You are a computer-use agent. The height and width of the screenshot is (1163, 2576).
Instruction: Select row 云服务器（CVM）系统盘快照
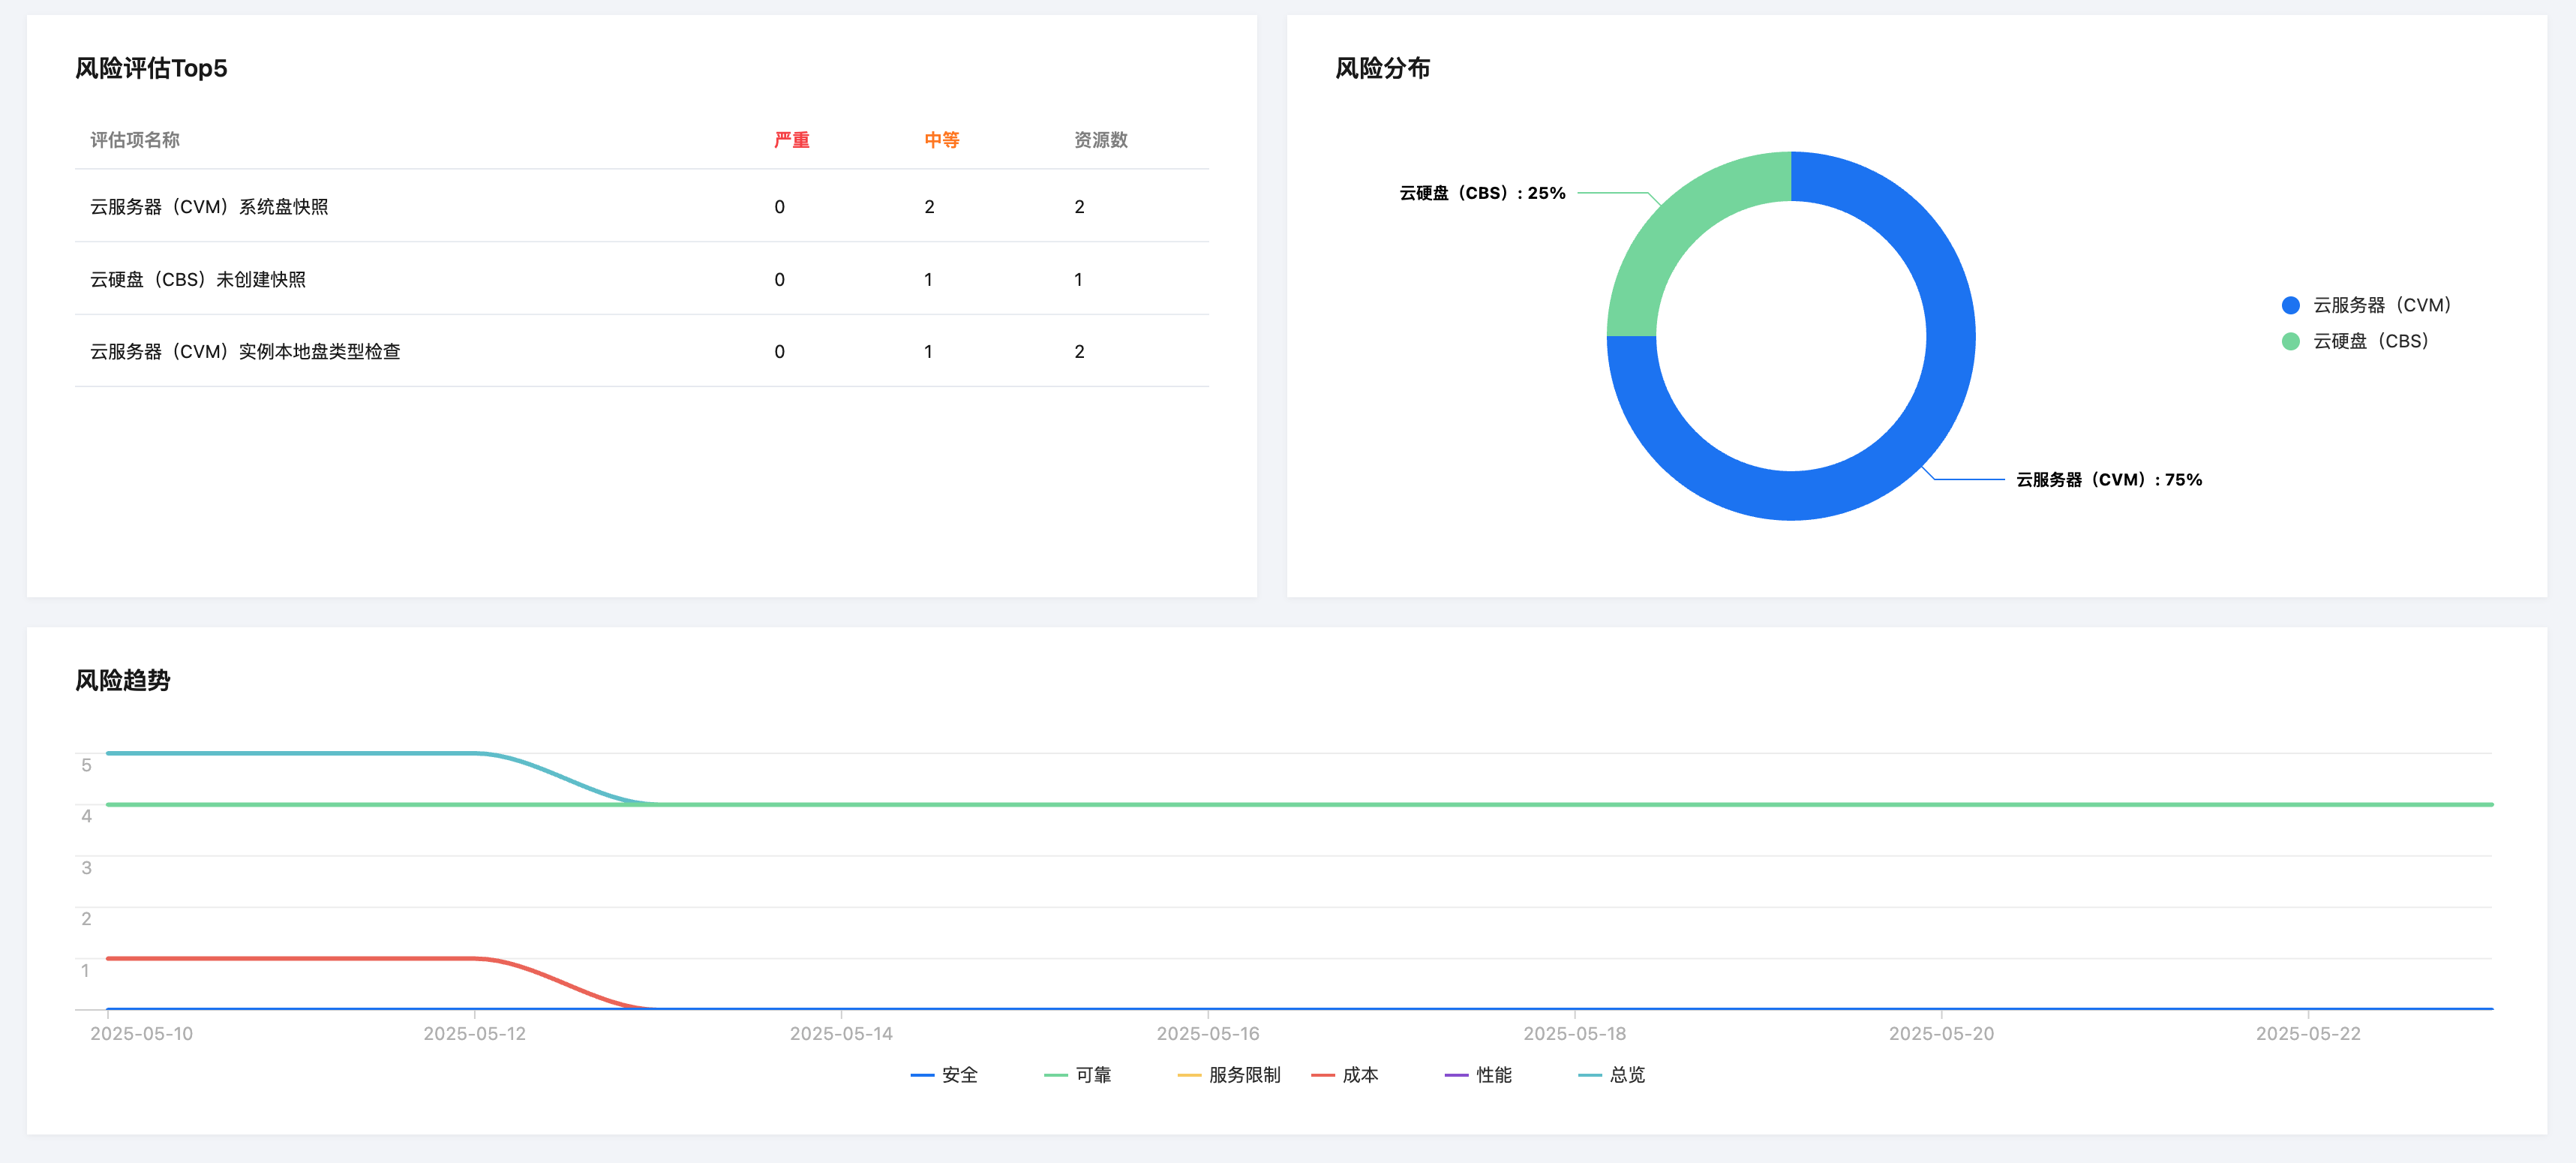tap(209, 207)
